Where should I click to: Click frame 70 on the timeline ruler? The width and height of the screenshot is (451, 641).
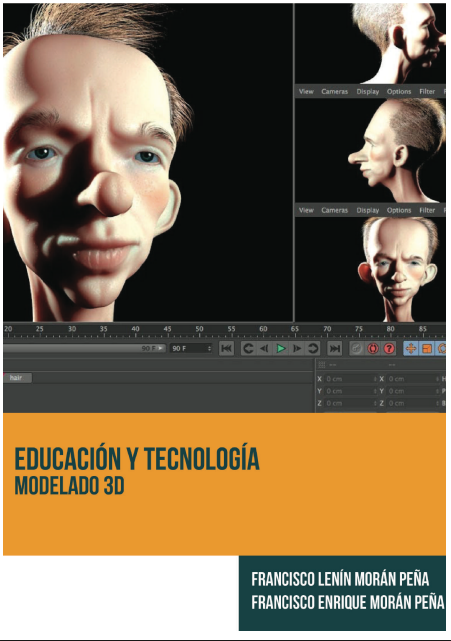click(x=327, y=329)
